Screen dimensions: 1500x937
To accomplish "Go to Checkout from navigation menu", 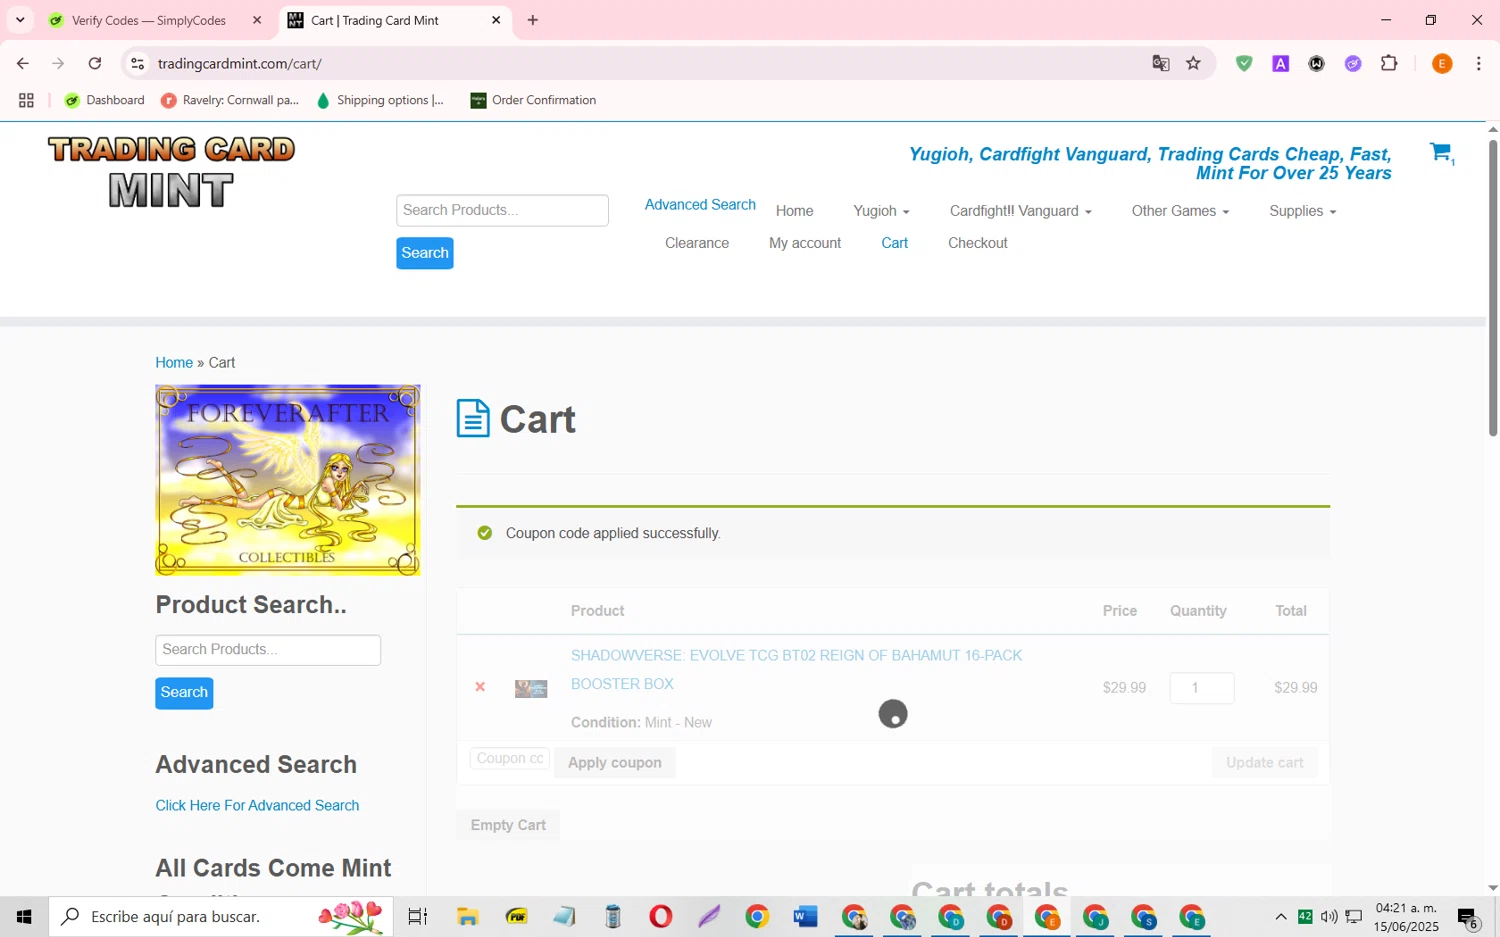I will coord(978,243).
